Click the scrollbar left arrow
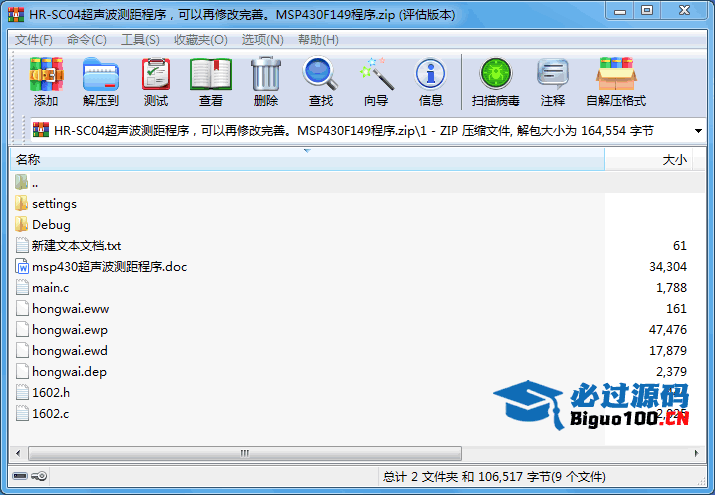The image size is (715, 495). coord(18,453)
